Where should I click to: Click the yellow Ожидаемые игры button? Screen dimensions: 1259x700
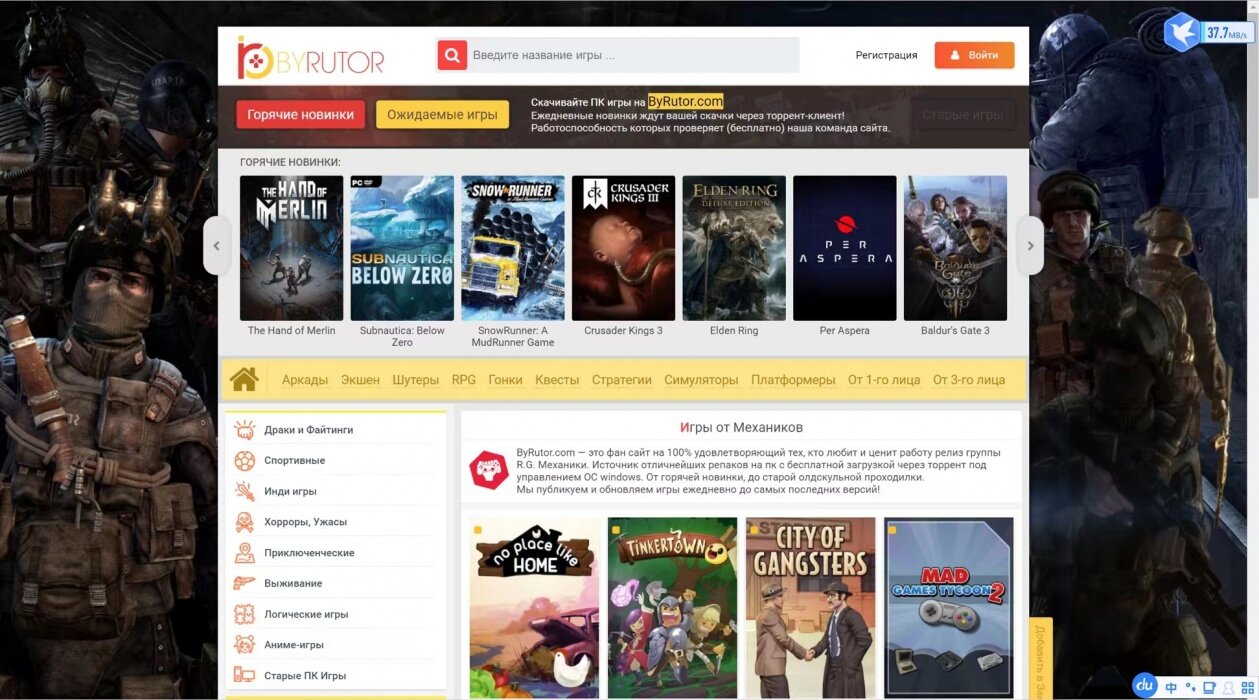[x=442, y=115]
